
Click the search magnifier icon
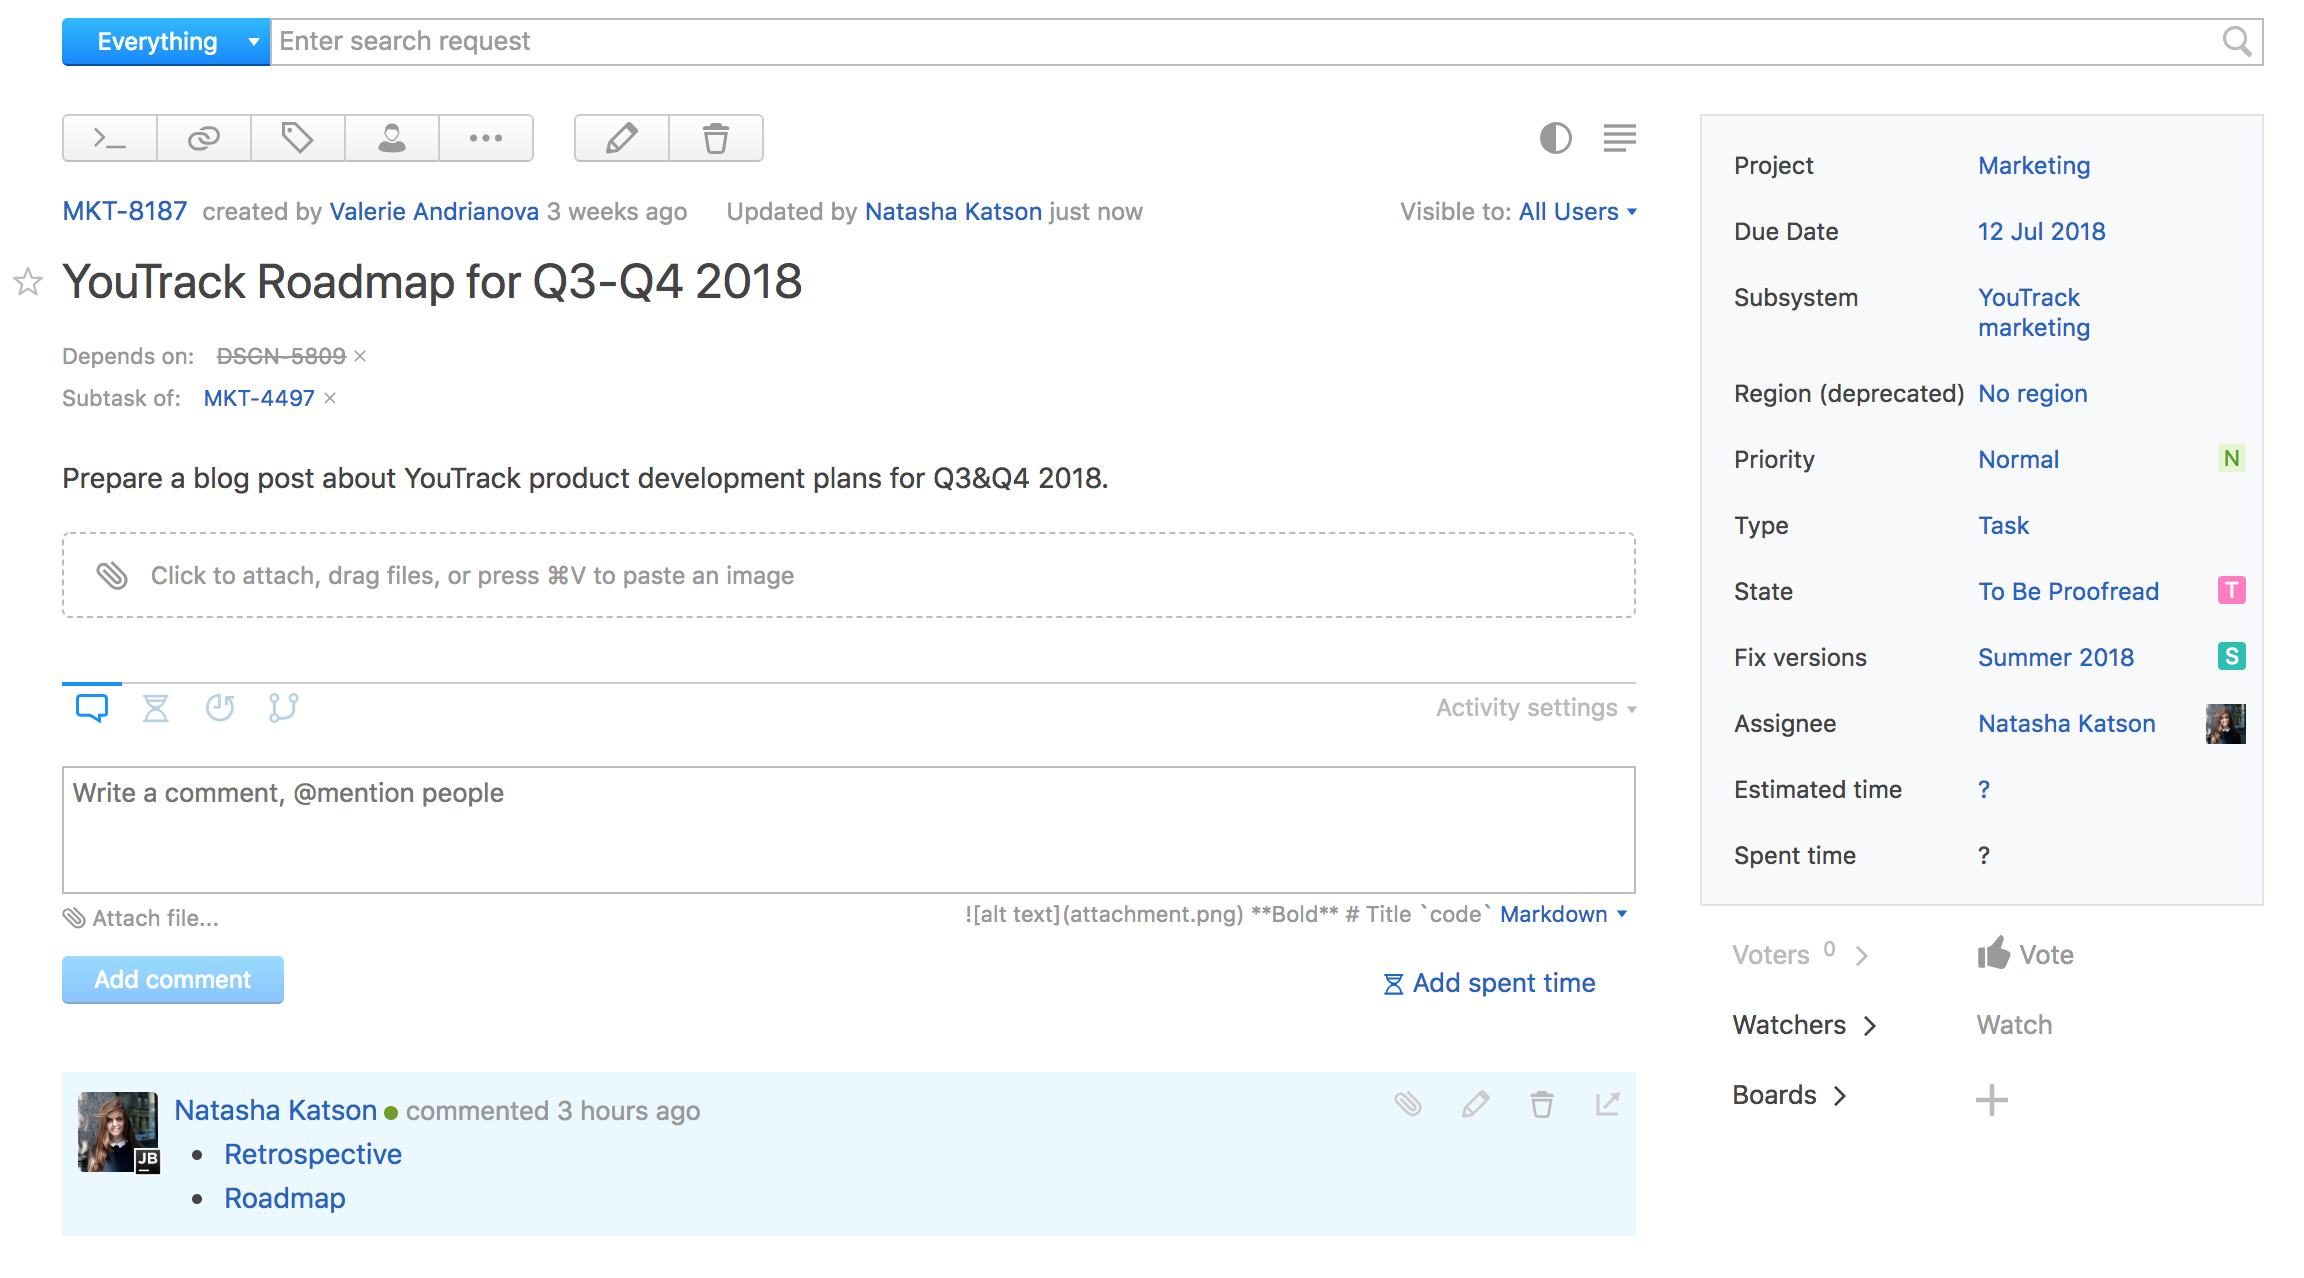coord(2236,41)
